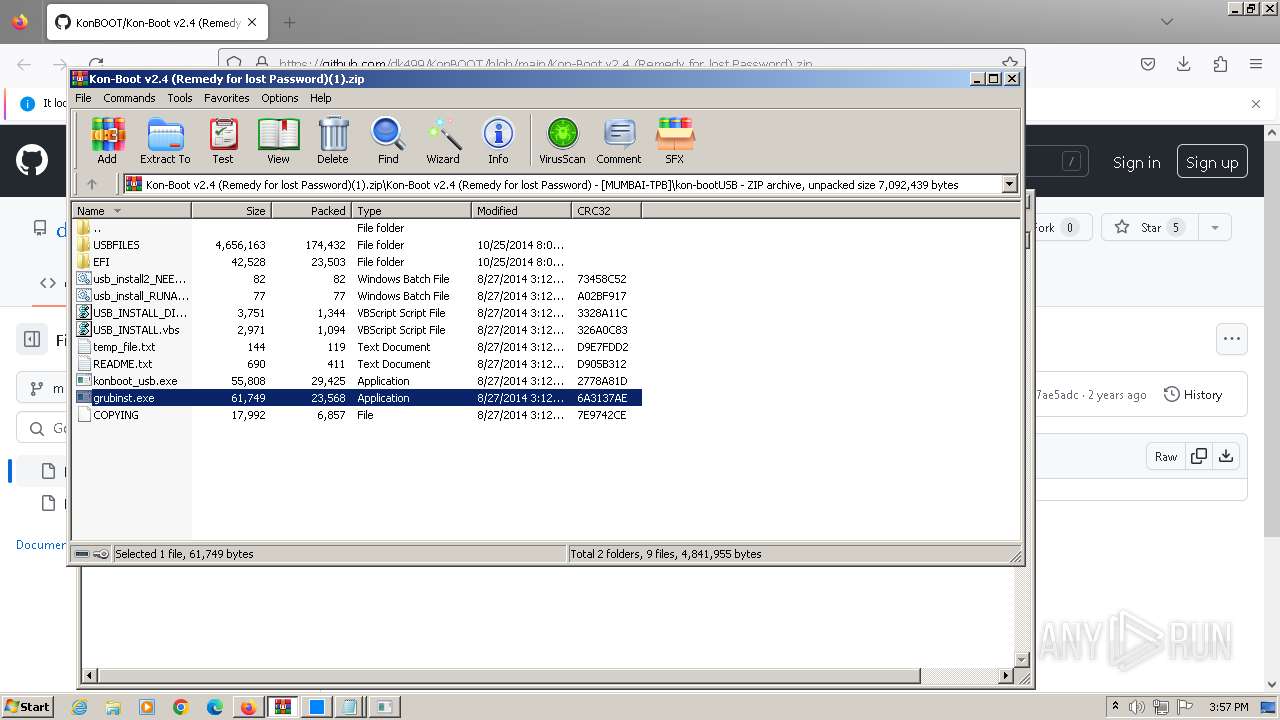Open the Options menu
The image size is (1280, 720).
tap(280, 98)
